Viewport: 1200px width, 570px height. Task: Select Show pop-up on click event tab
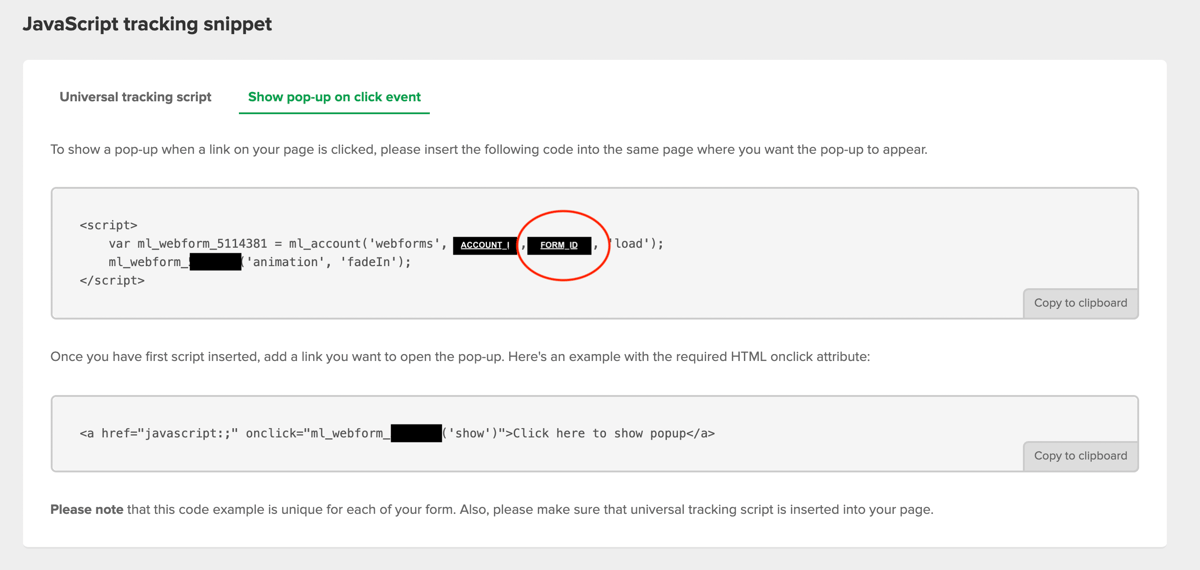click(x=334, y=97)
